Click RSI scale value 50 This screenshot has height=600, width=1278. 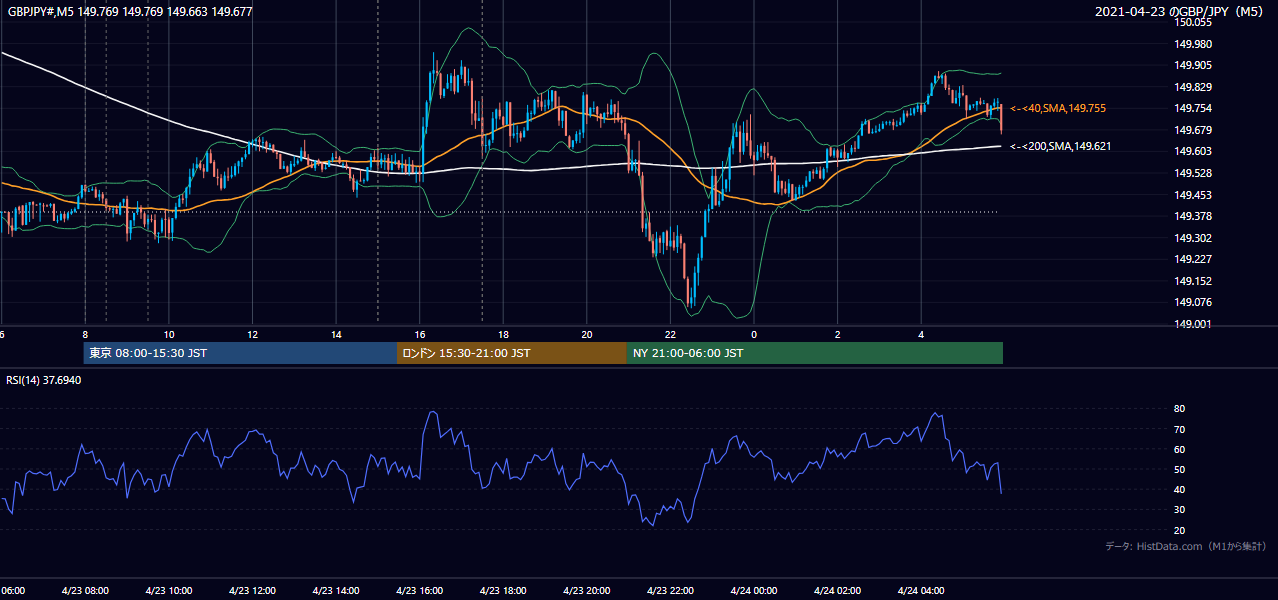coord(1179,469)
